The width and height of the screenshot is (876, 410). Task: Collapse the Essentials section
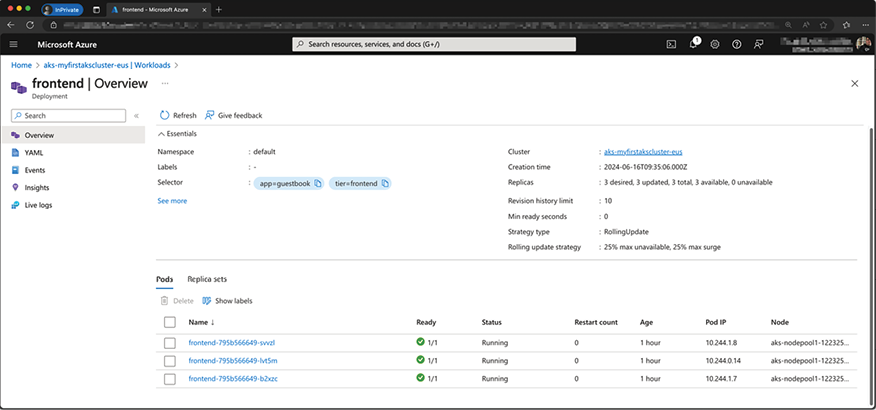tap(177, 134)
